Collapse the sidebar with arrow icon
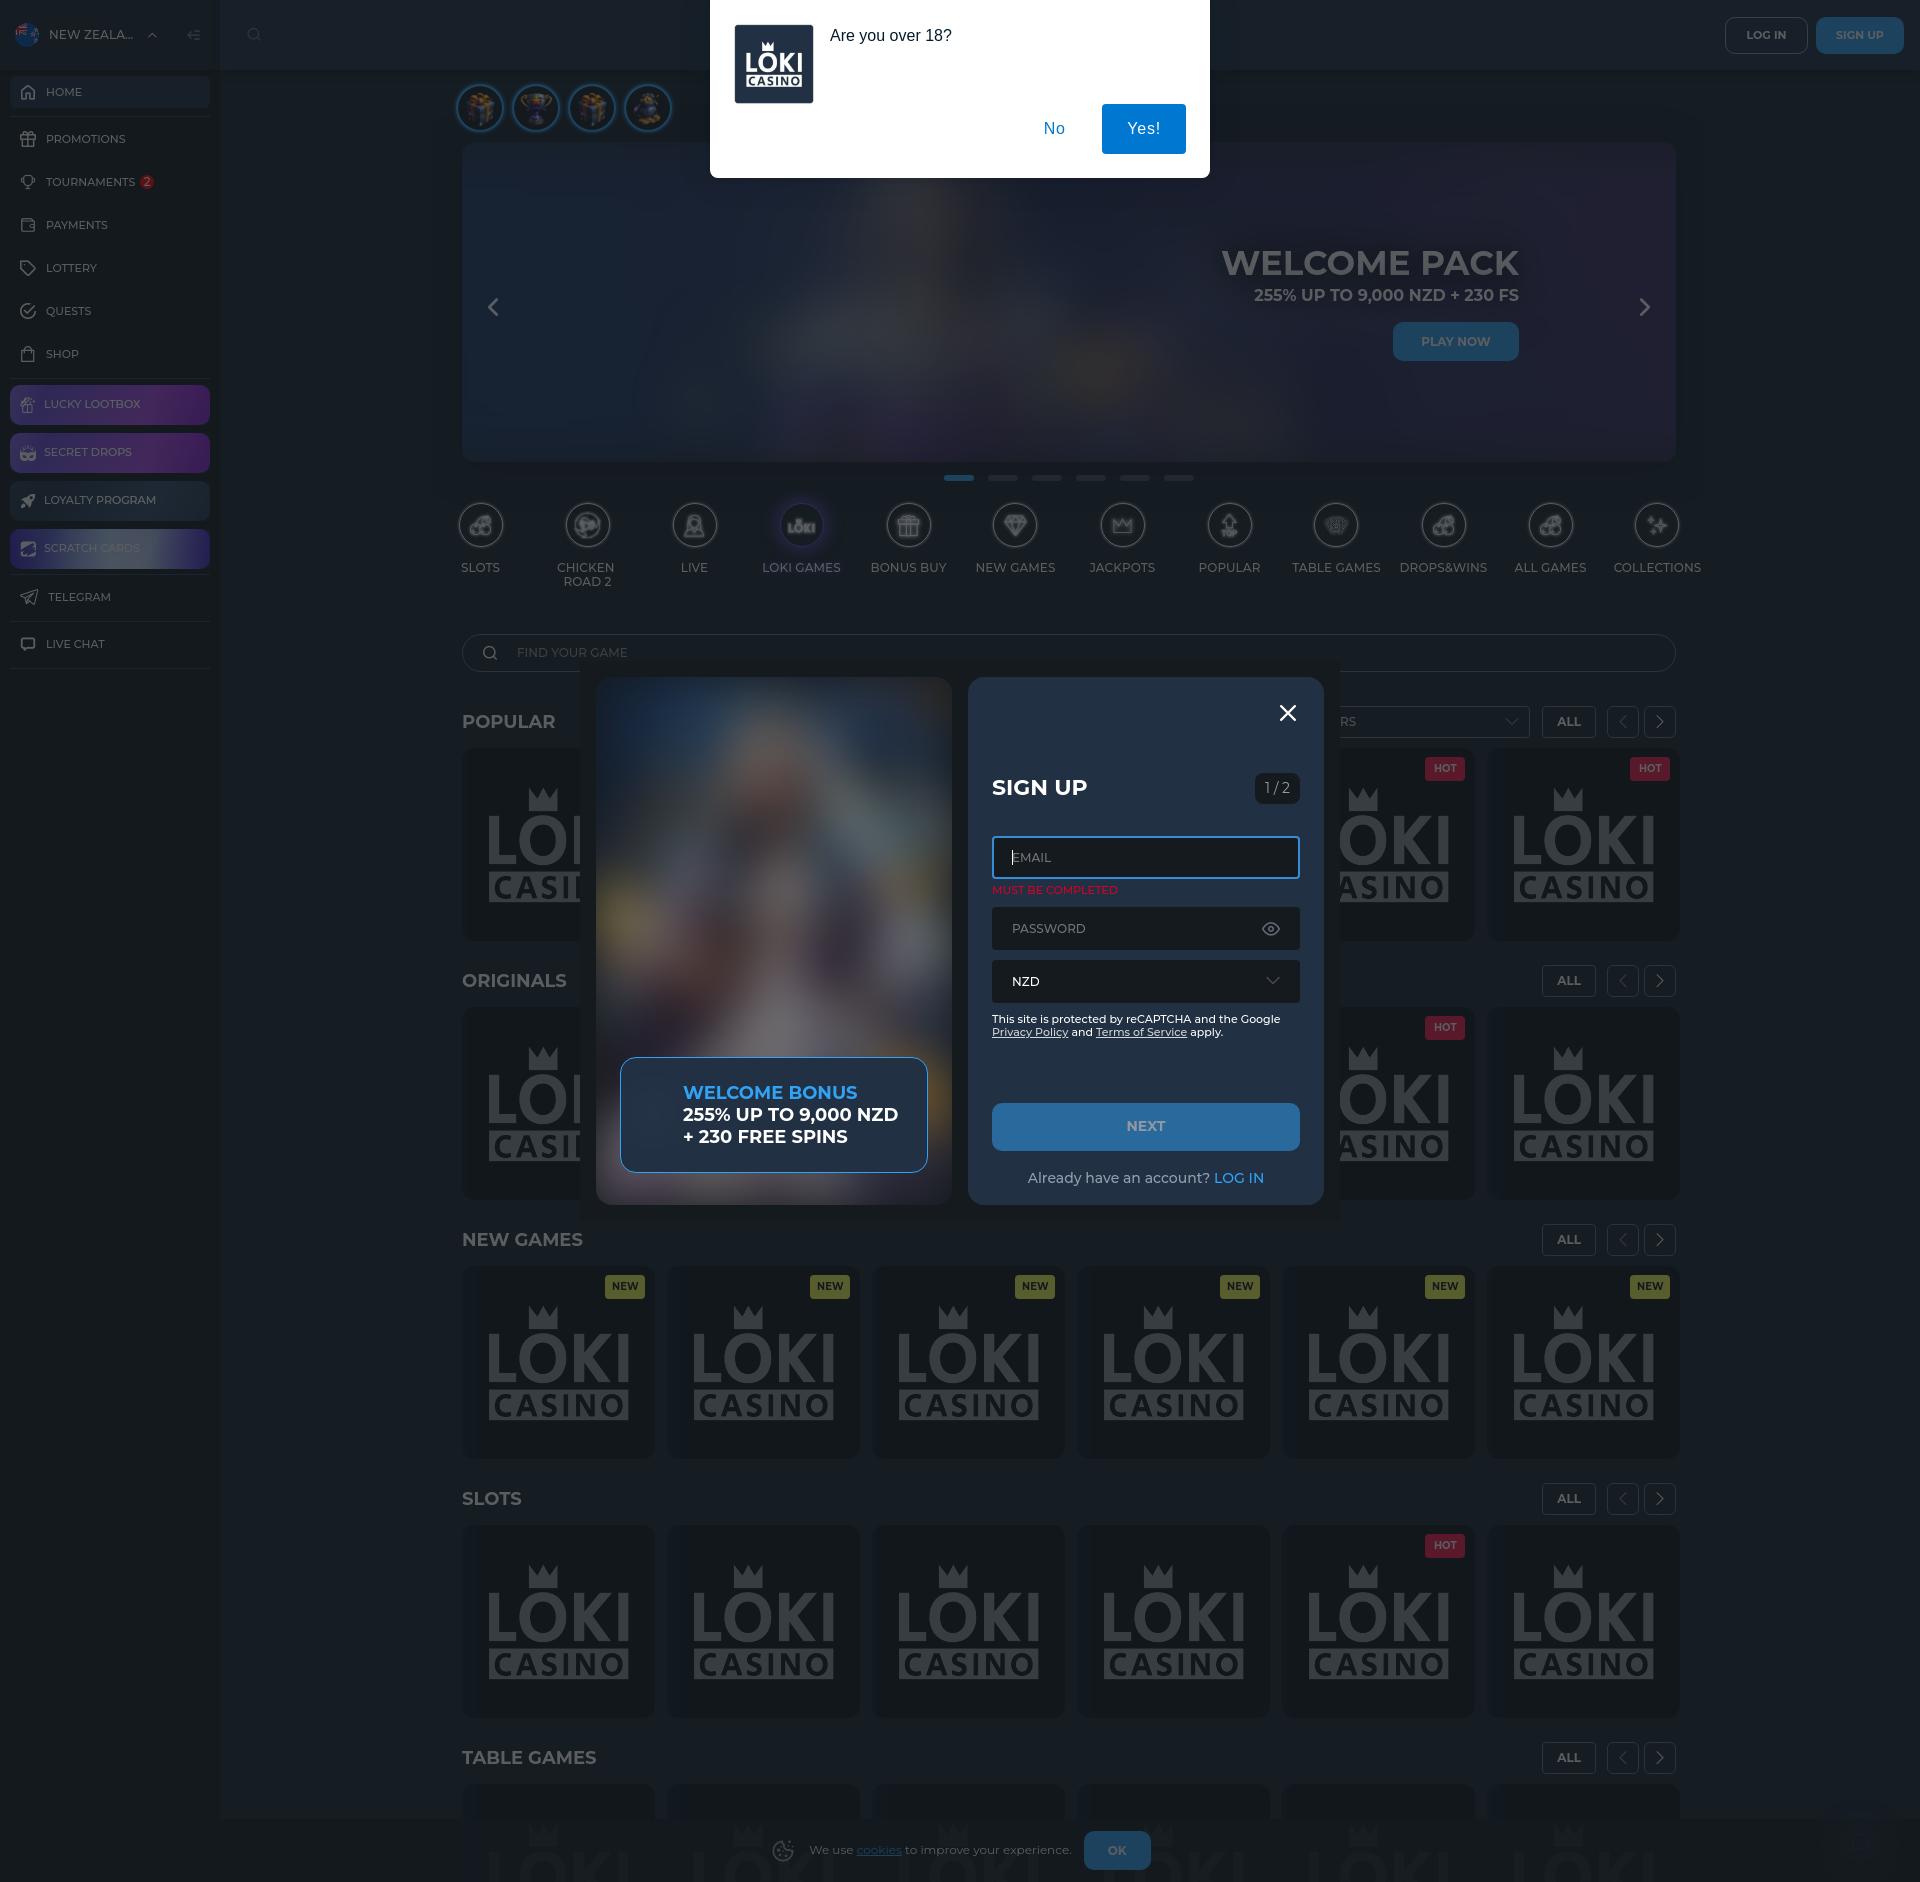Viewport: 1920px width, 1882px height. [x=194, y=35]
